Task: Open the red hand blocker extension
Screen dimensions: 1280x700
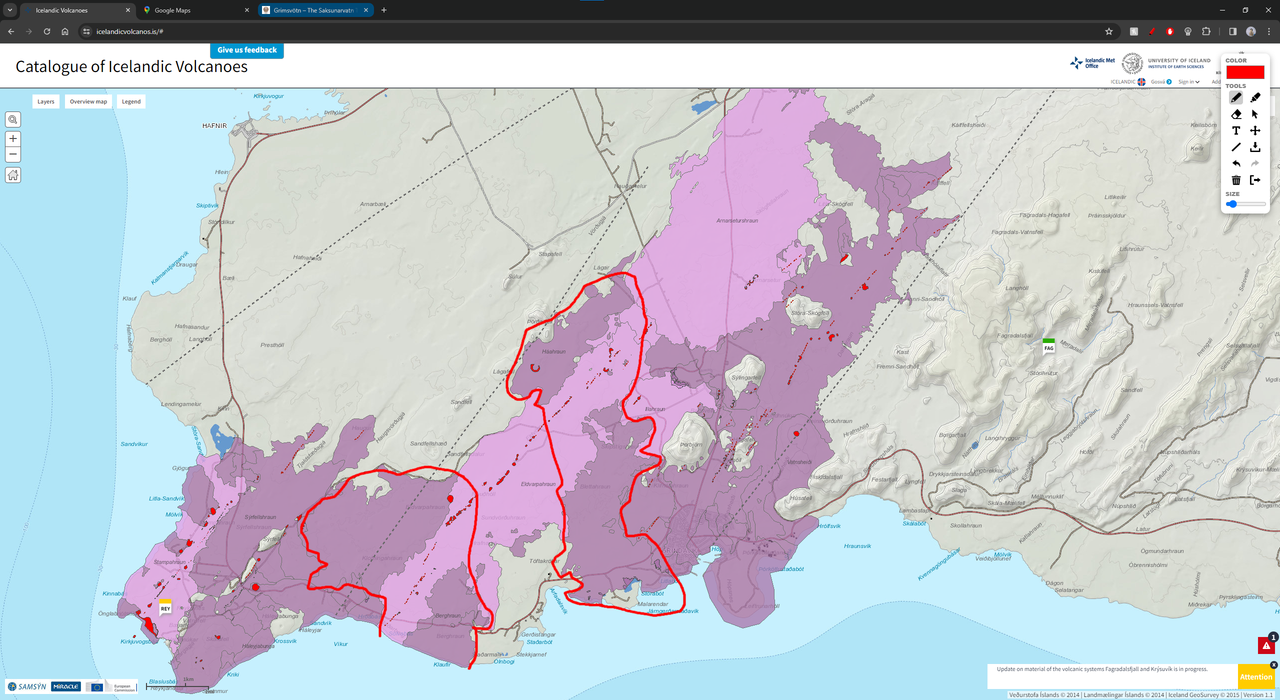Action: coord(1169,31)
